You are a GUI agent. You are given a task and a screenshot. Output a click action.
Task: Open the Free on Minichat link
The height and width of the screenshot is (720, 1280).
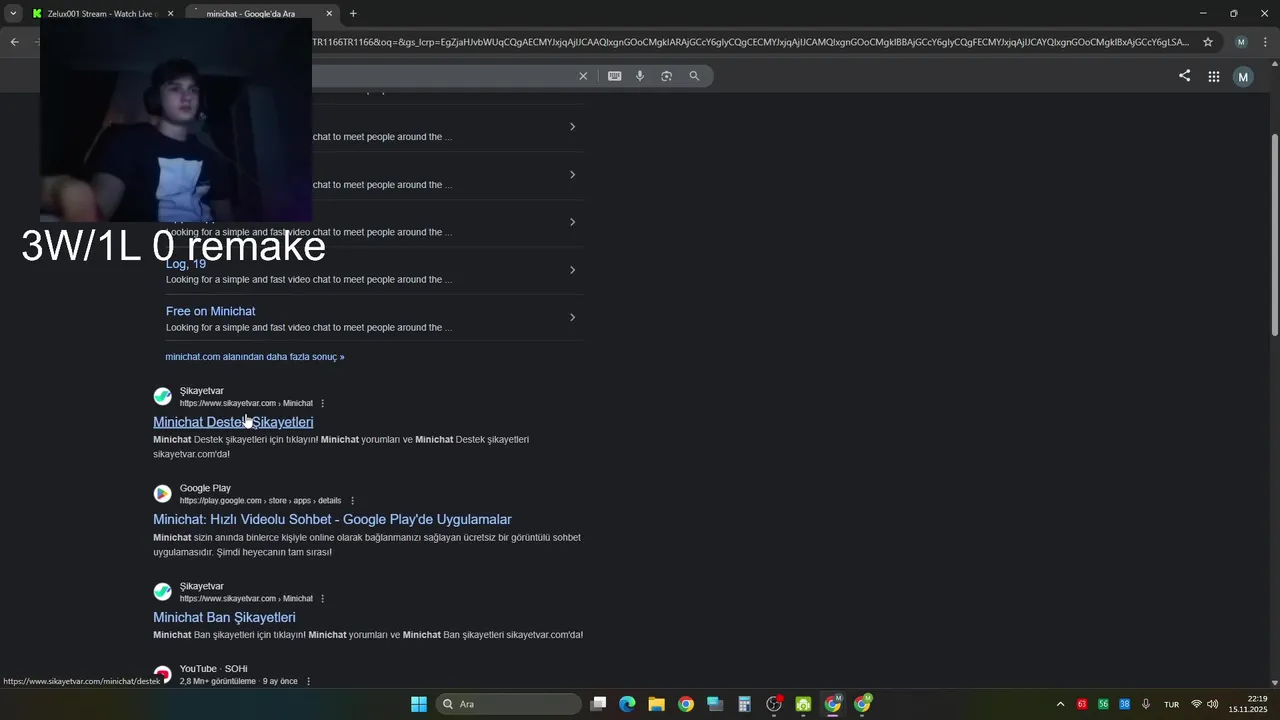click(210, 311)
